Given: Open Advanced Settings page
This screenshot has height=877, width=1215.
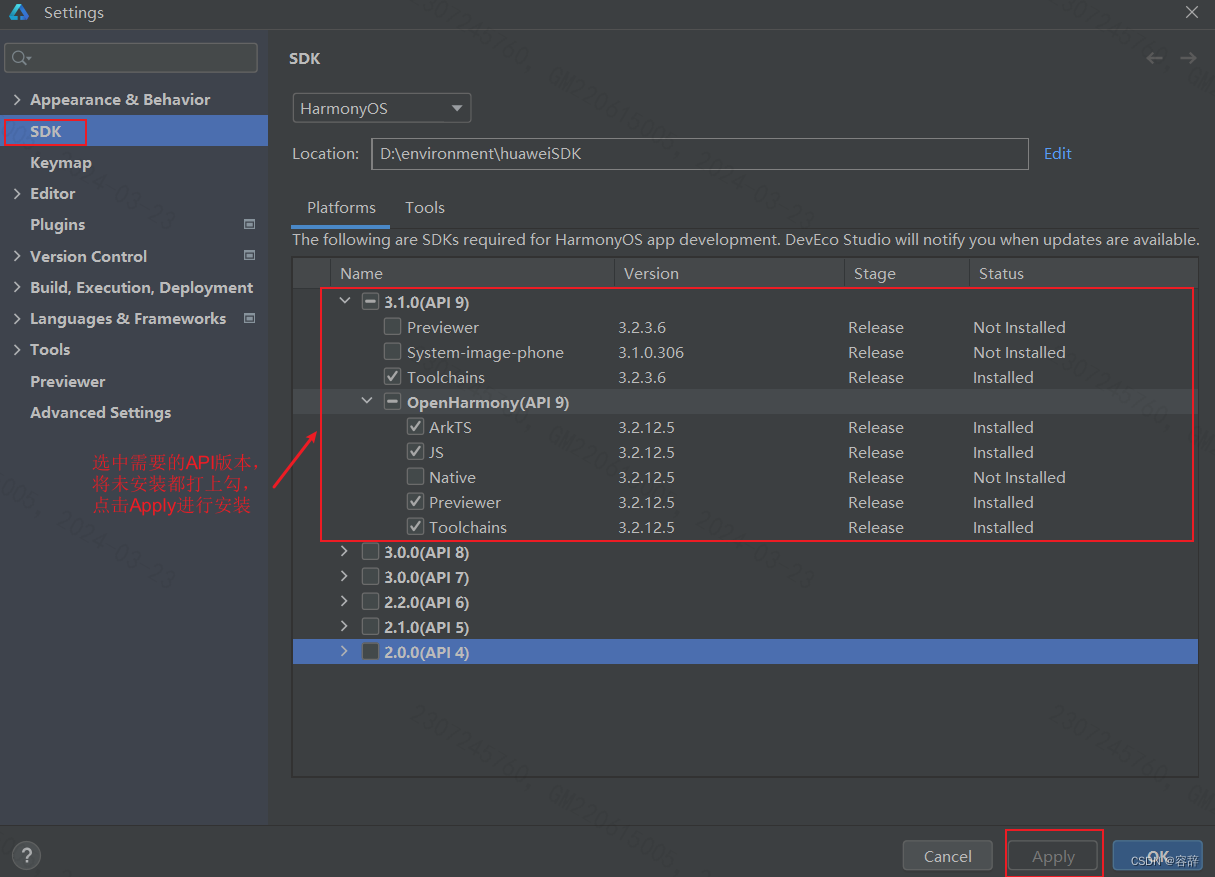Looking at the screenshot, I should pyautogui.click(x=100, y=413).
